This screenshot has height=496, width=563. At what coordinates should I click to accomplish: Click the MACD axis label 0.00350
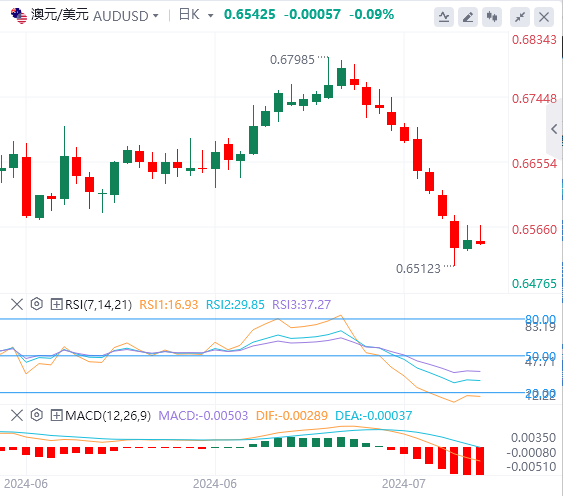pos(534,438)
